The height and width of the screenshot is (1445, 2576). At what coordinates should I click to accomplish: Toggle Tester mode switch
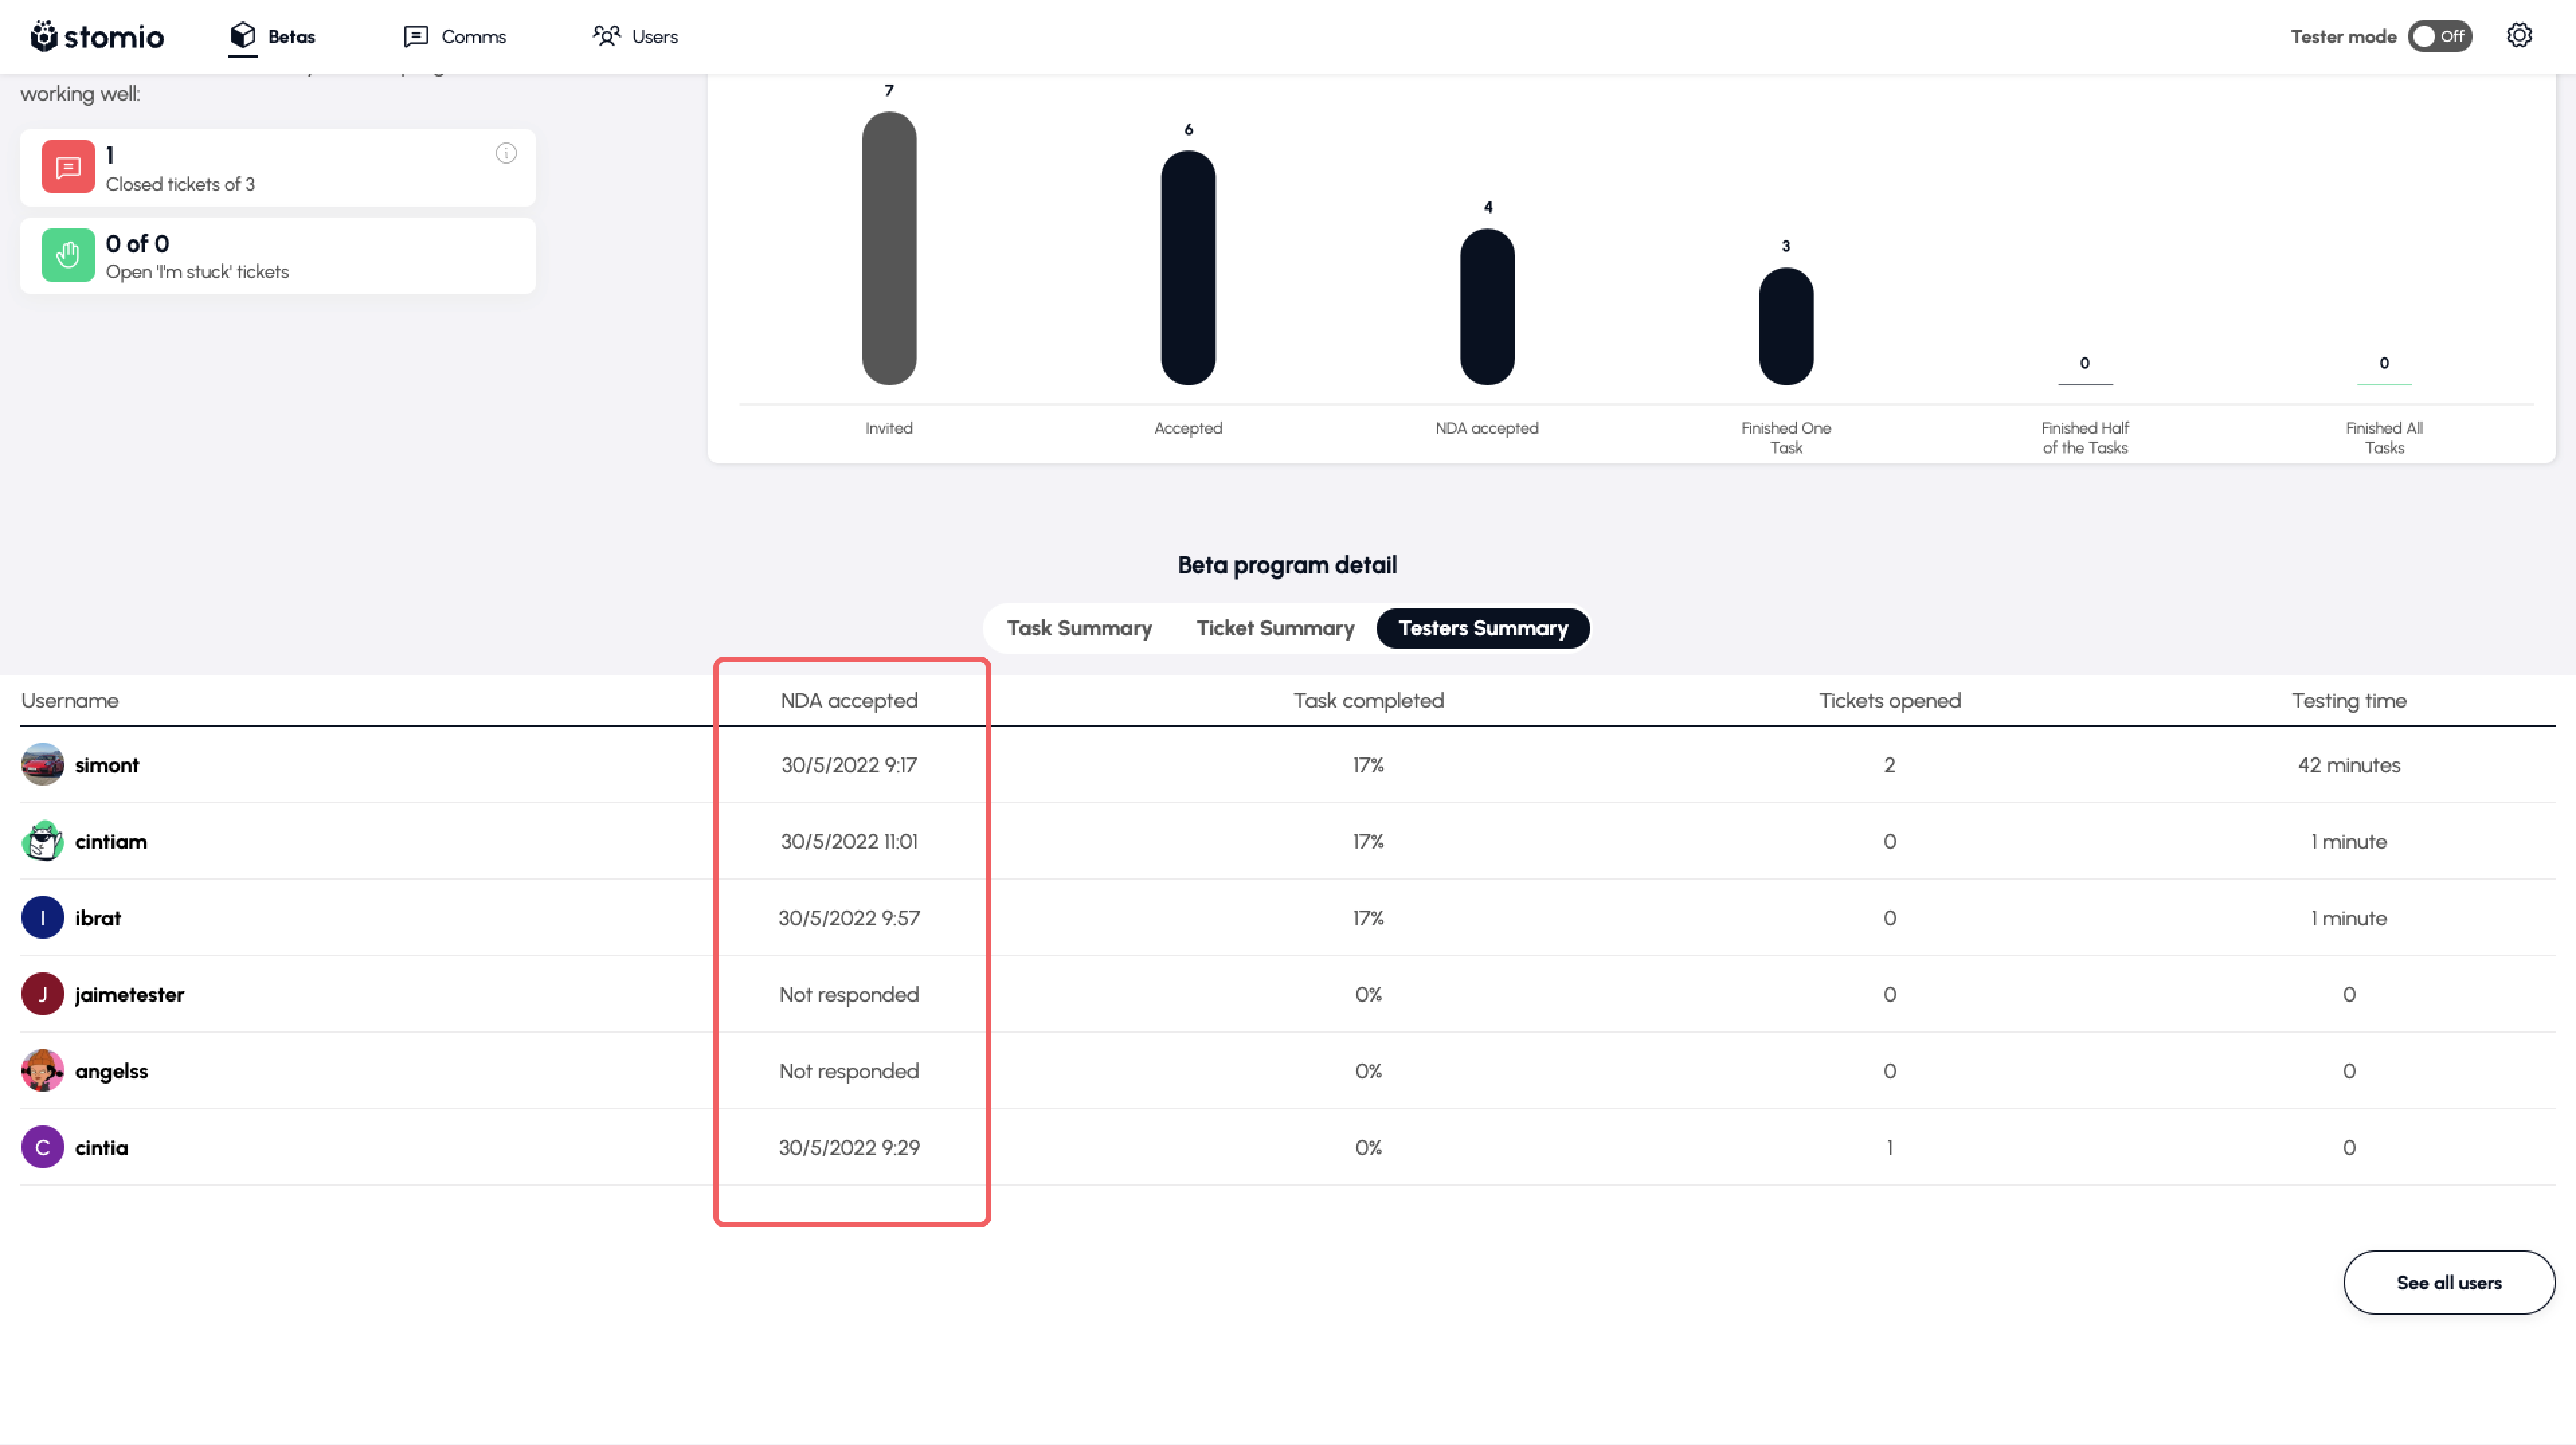[2439, 36]
